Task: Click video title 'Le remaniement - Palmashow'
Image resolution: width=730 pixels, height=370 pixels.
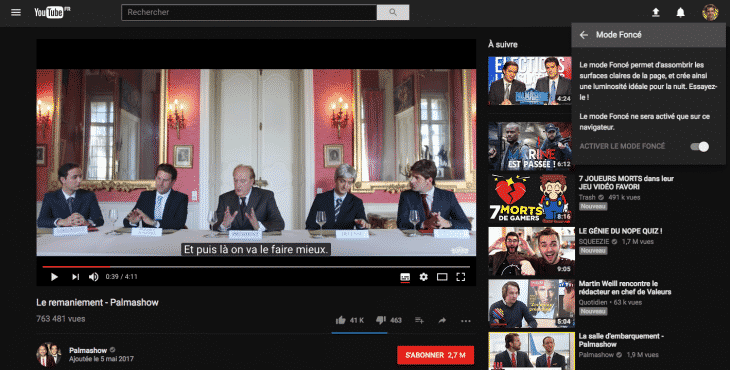Action: 97,303
